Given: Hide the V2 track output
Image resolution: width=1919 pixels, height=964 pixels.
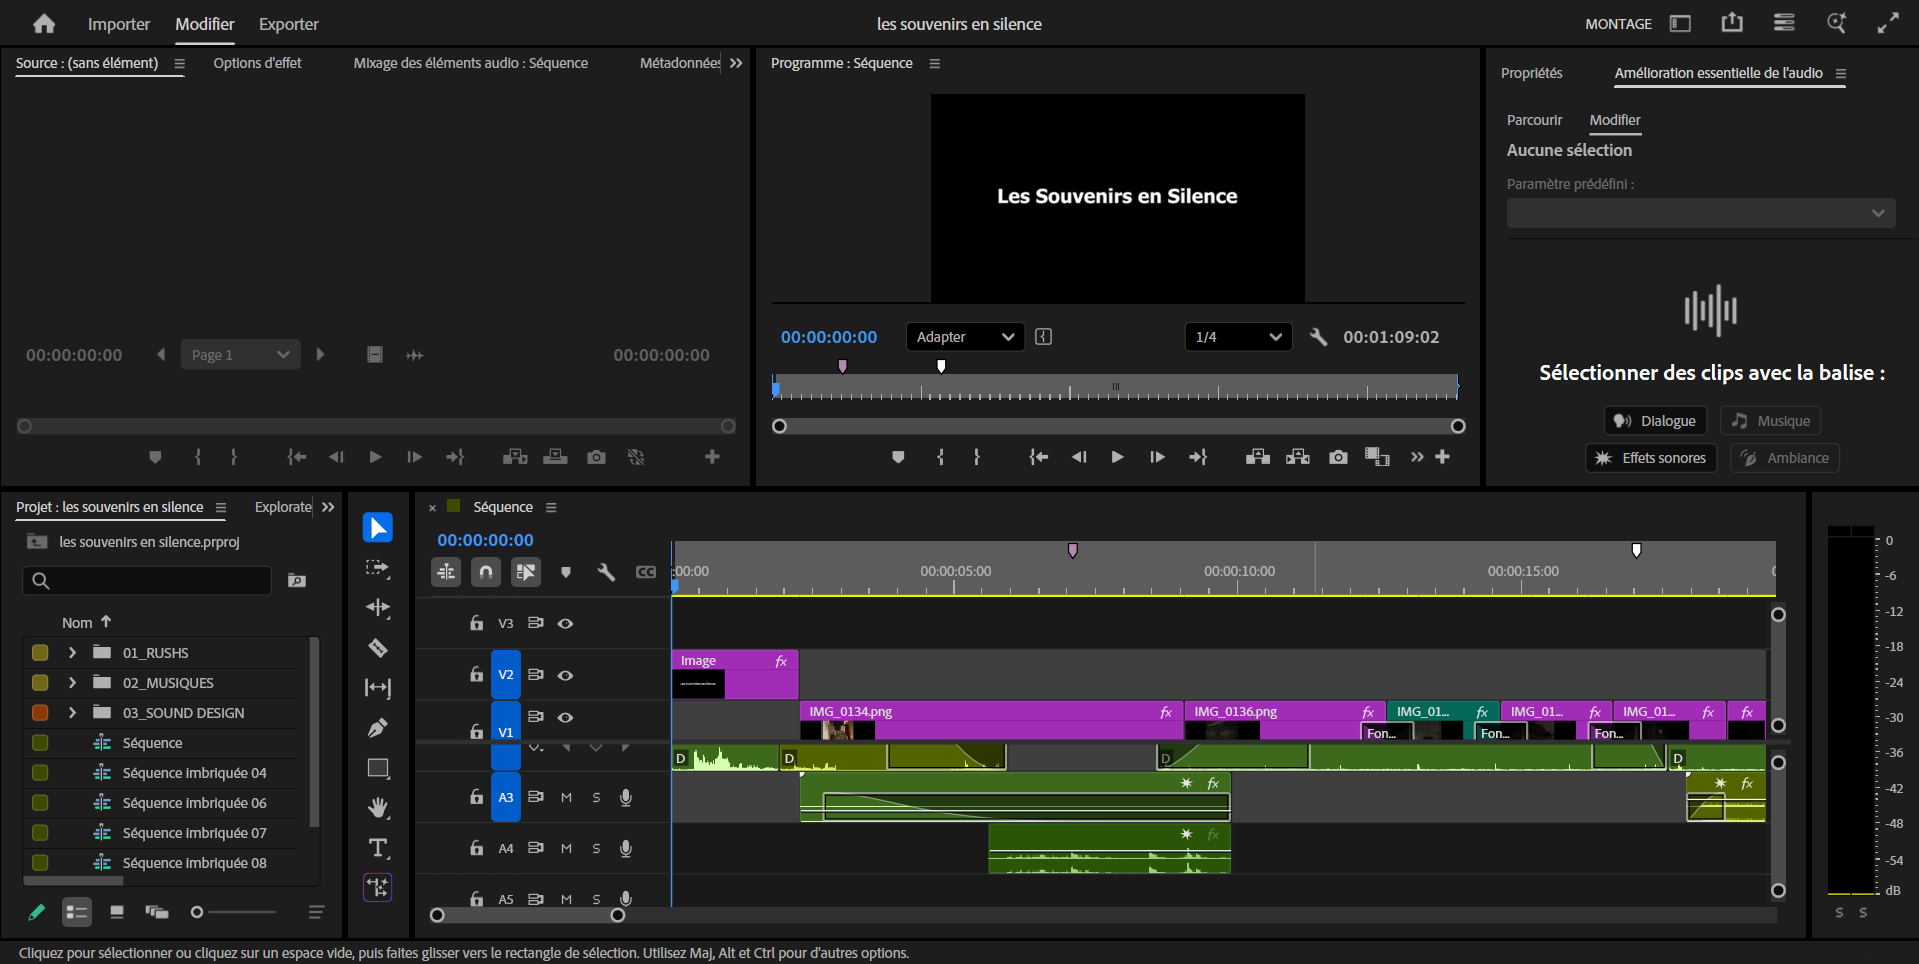Looking at the screenshot, I should [565, 675].
